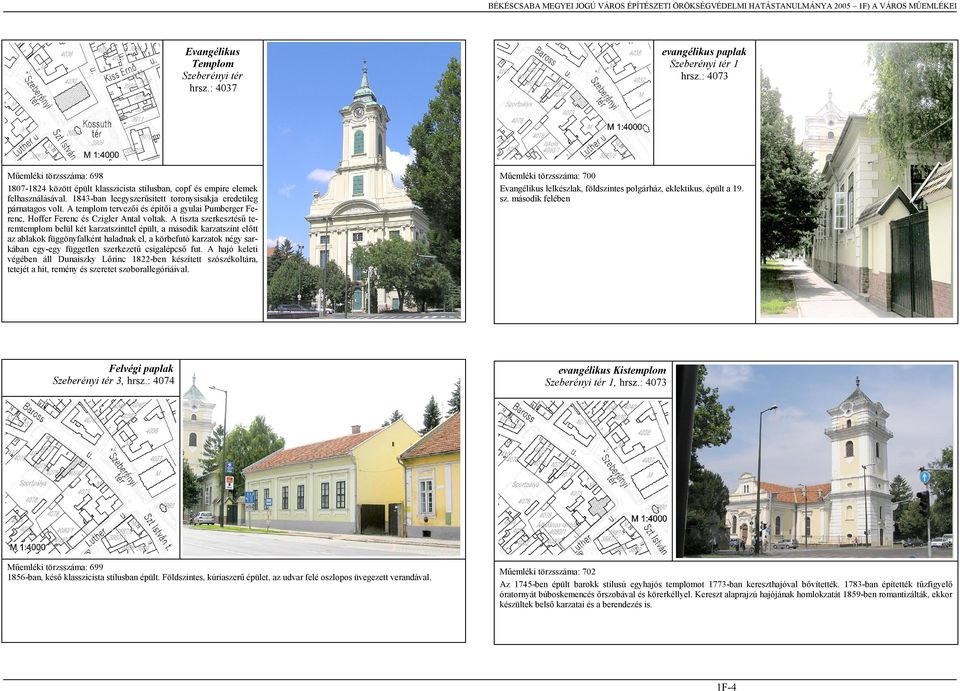Click the Evangélikus Templom site map

pos(83,102)
